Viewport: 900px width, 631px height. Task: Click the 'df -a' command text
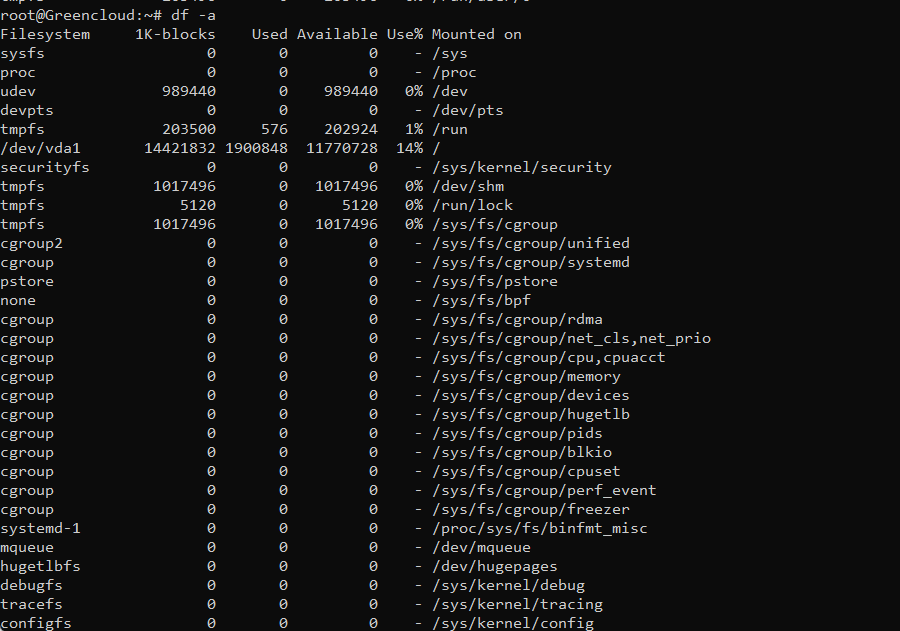tap(193, 15)
